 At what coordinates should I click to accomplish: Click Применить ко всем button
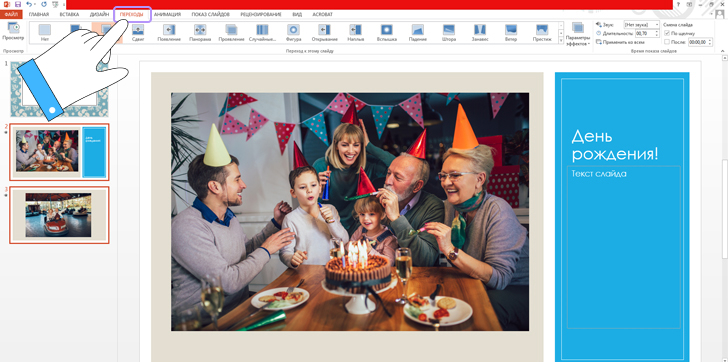click(x=620, y=42)
